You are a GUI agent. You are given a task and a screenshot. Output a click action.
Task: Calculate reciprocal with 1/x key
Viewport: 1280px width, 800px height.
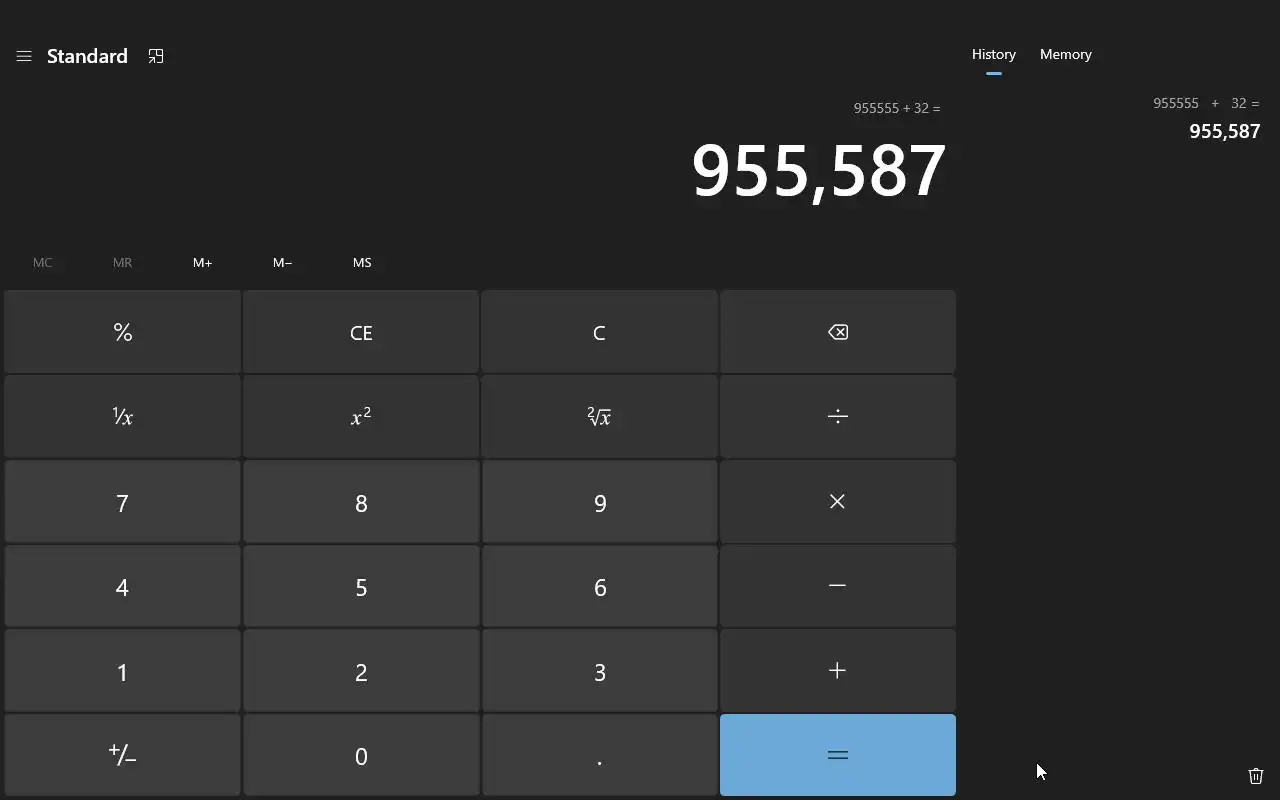[122, 417]
